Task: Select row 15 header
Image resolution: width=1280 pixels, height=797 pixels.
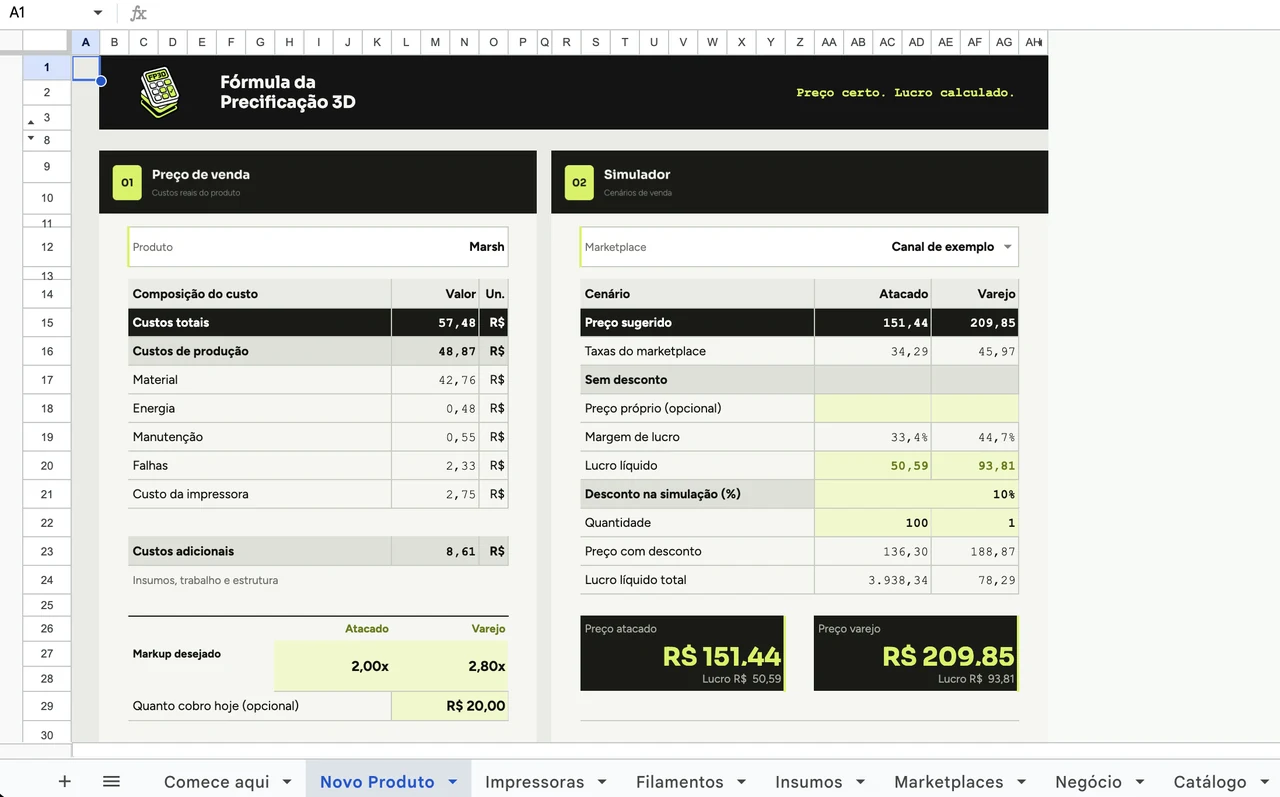Action: pos(47,323)
